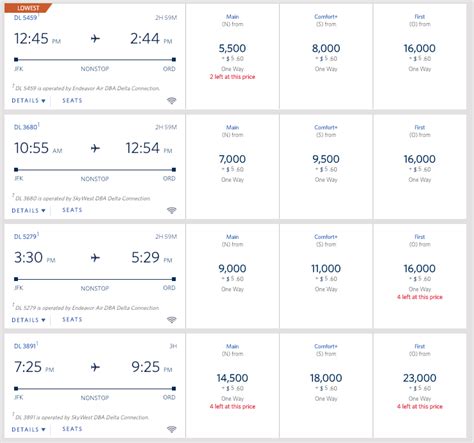Click the airplane icon on the 3:30 PM flight
The height and width of the screenshot is (443, 474).
point(95,258)
